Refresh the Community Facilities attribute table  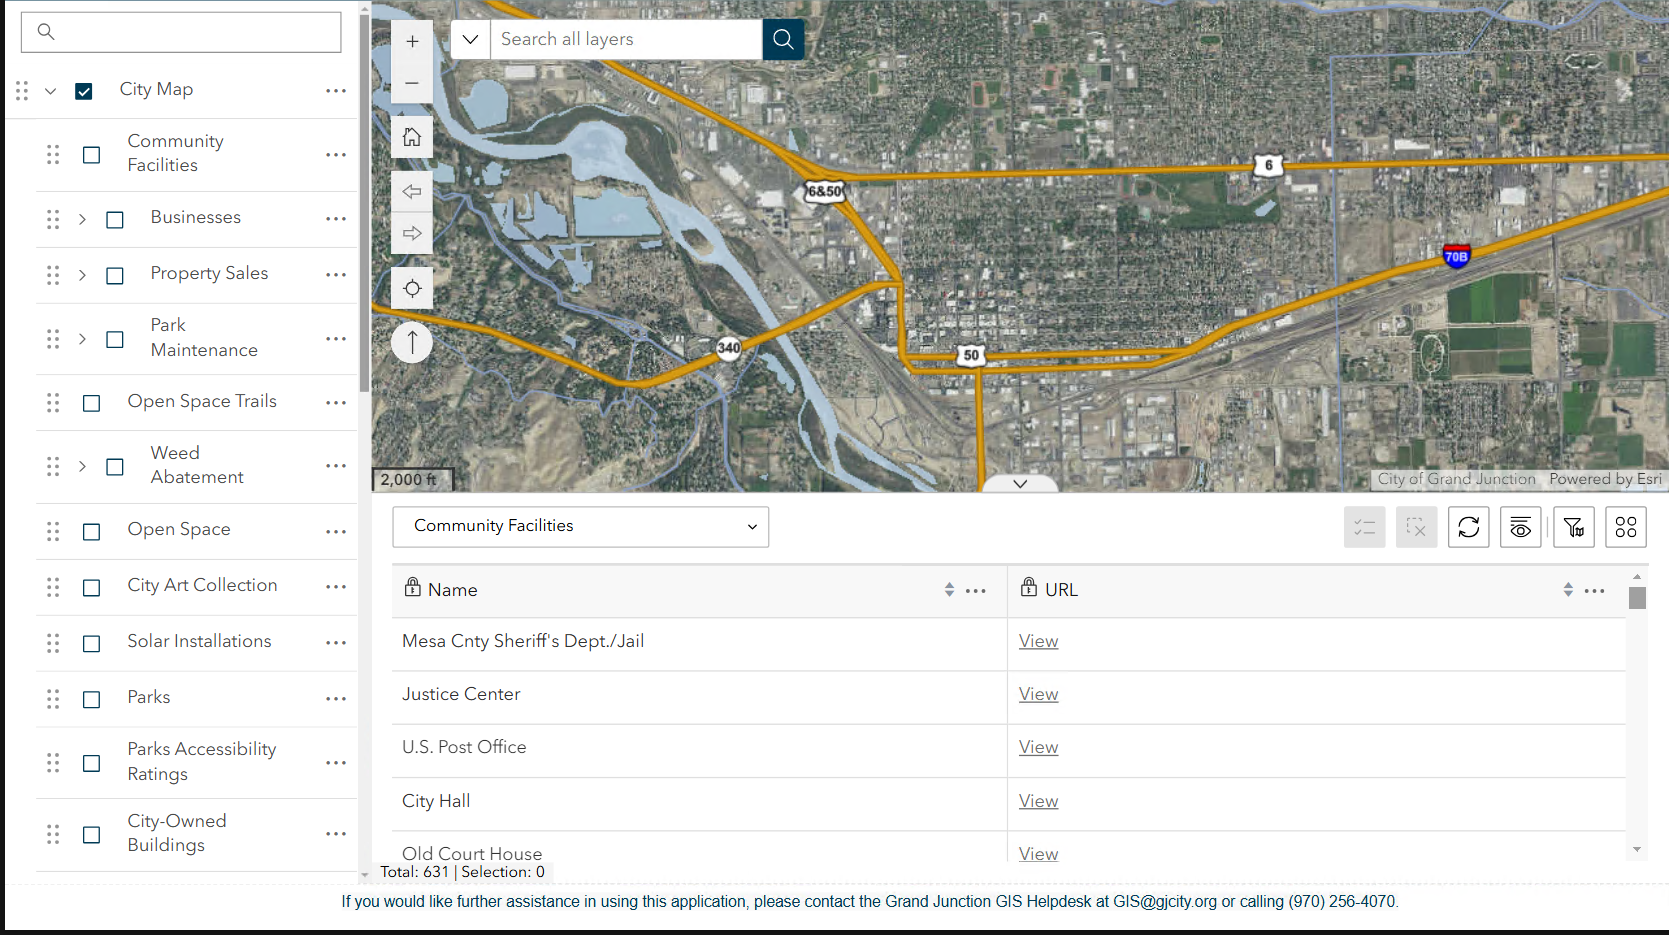pyautogui.click(x=1468, y=527)
